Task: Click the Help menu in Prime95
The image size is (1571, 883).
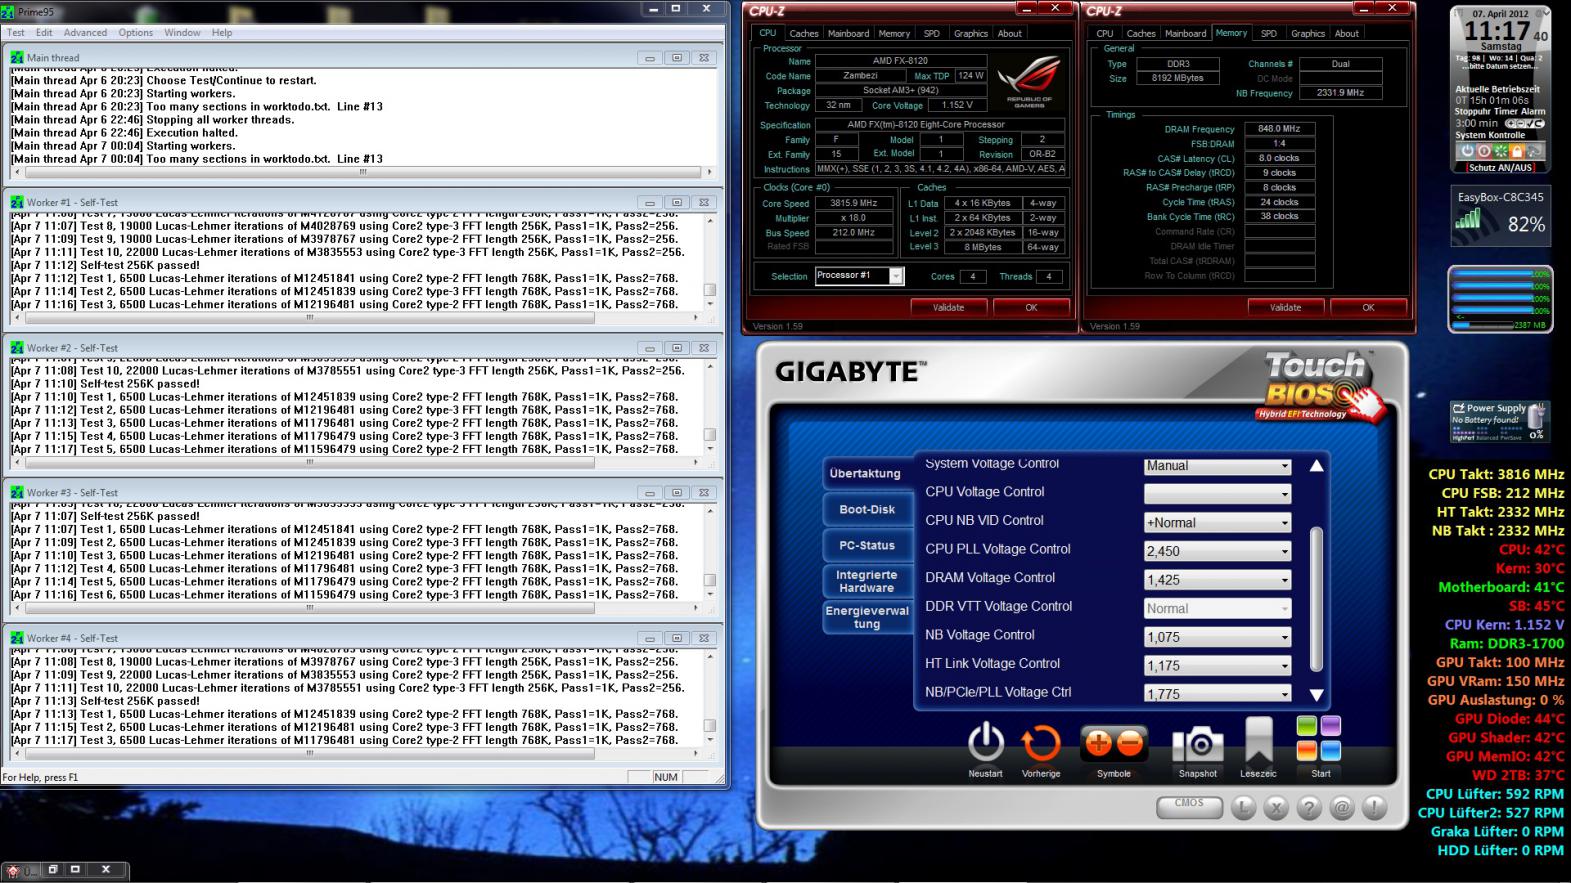Action: pos(221,33)
